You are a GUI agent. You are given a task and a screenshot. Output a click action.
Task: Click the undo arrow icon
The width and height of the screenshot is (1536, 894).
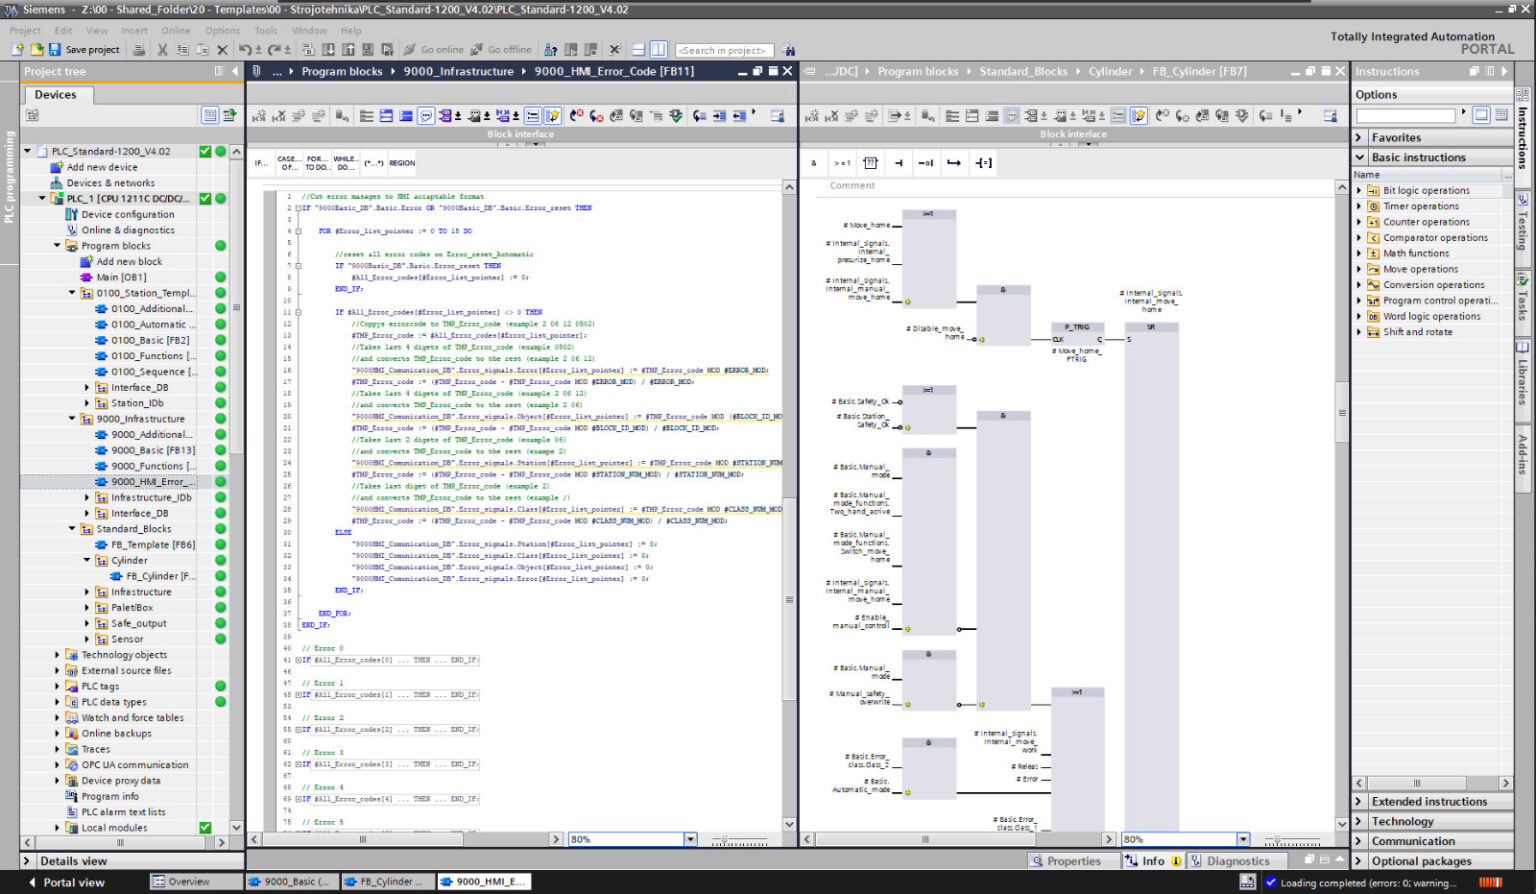coord(245,50)
